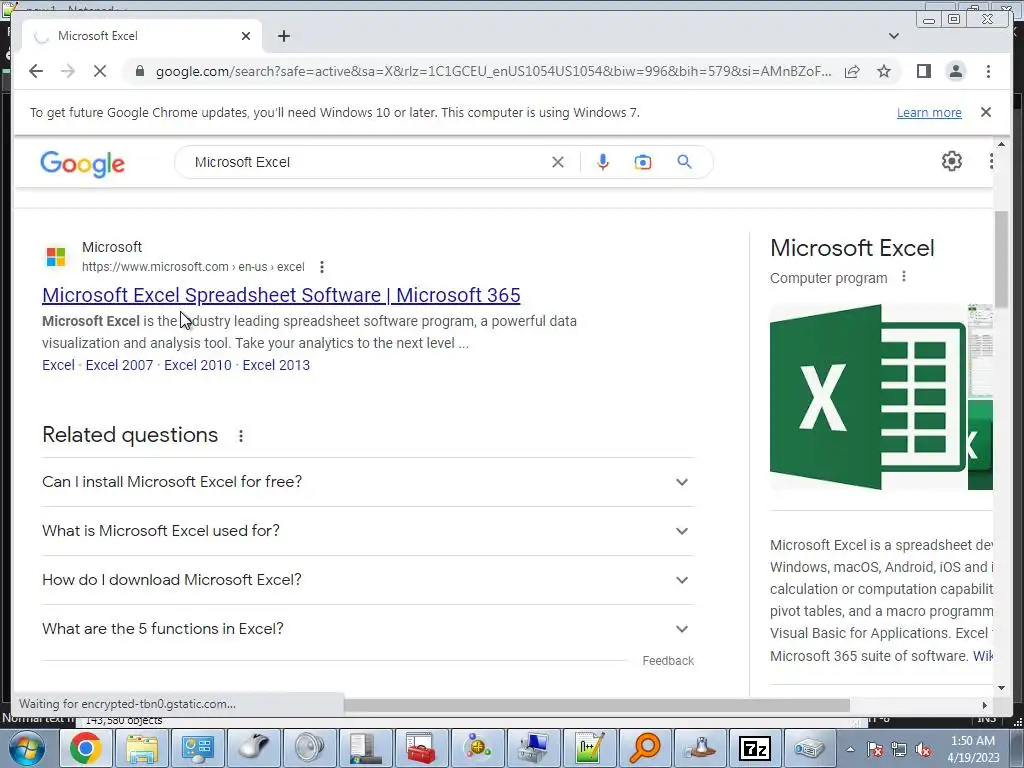The image size is (1024, 768).
Task: View site information lock icon
Action: [139, 71]
